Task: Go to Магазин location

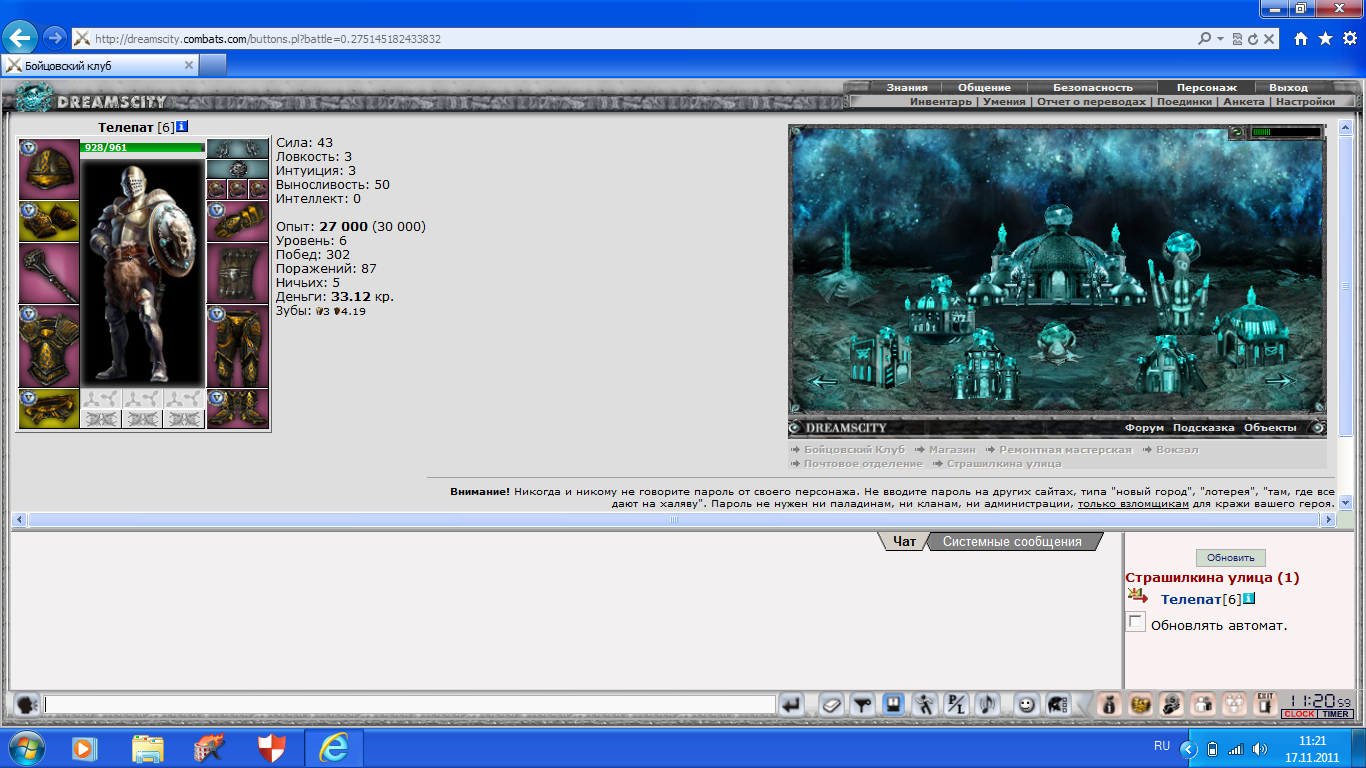Action: point(951,450)
